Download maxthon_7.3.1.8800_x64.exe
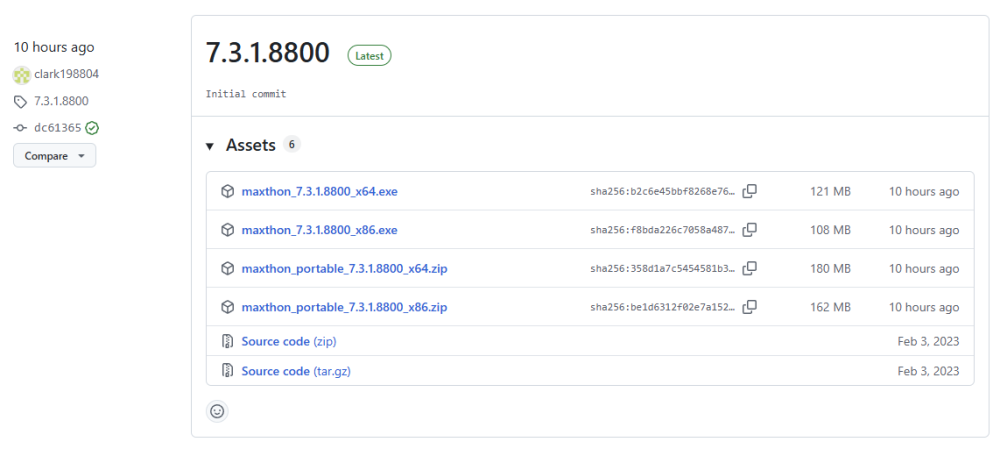 (x=319, y=191)
